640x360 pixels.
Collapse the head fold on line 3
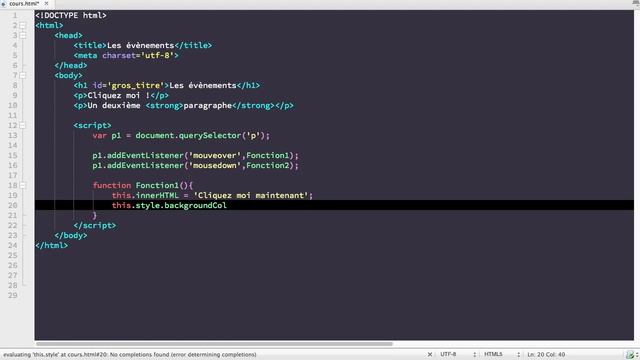click(23, 36)
